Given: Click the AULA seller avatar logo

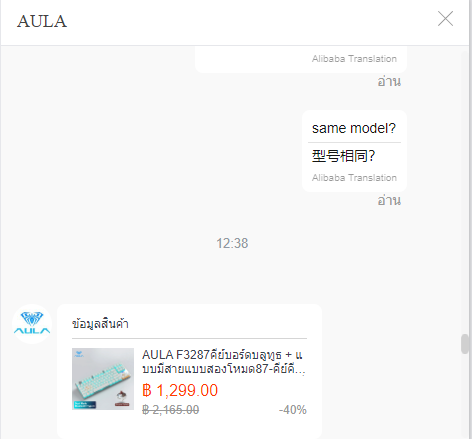Looking at the screenshot, I should pyautogui.click(x=32, y=324).
